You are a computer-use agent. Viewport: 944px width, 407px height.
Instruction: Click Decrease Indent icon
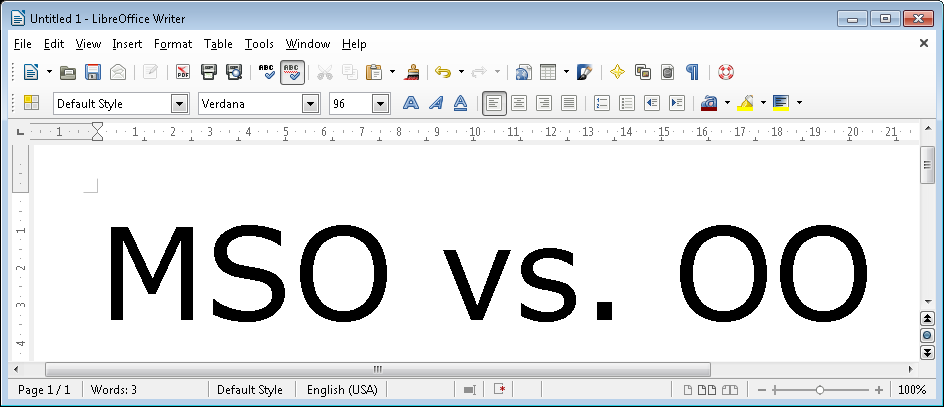tap(652, 103)
